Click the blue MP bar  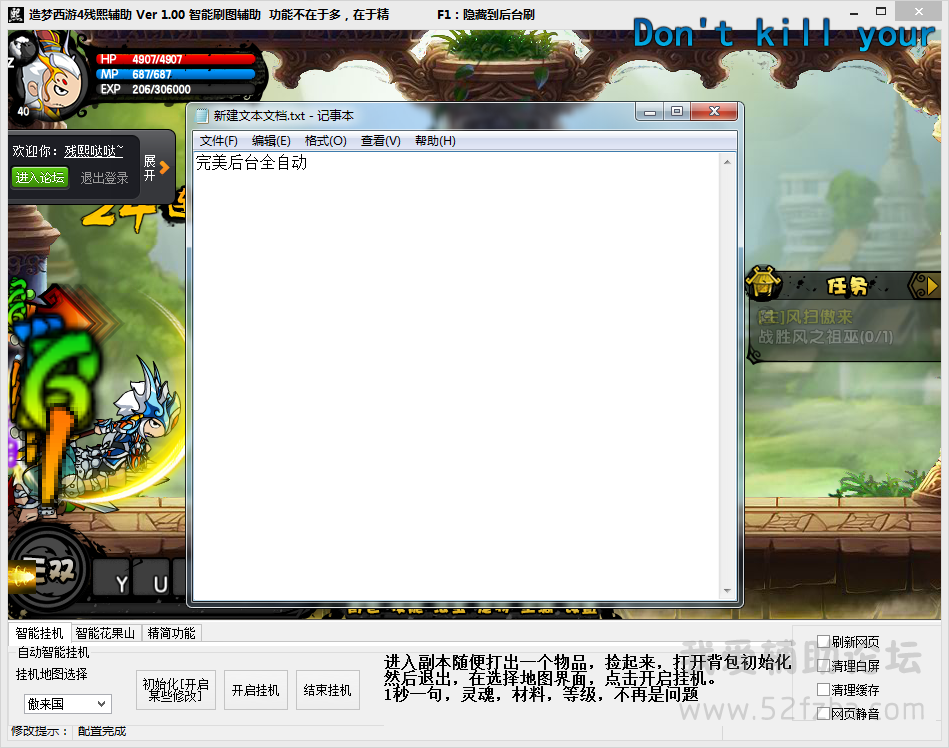tap(176, 74)
